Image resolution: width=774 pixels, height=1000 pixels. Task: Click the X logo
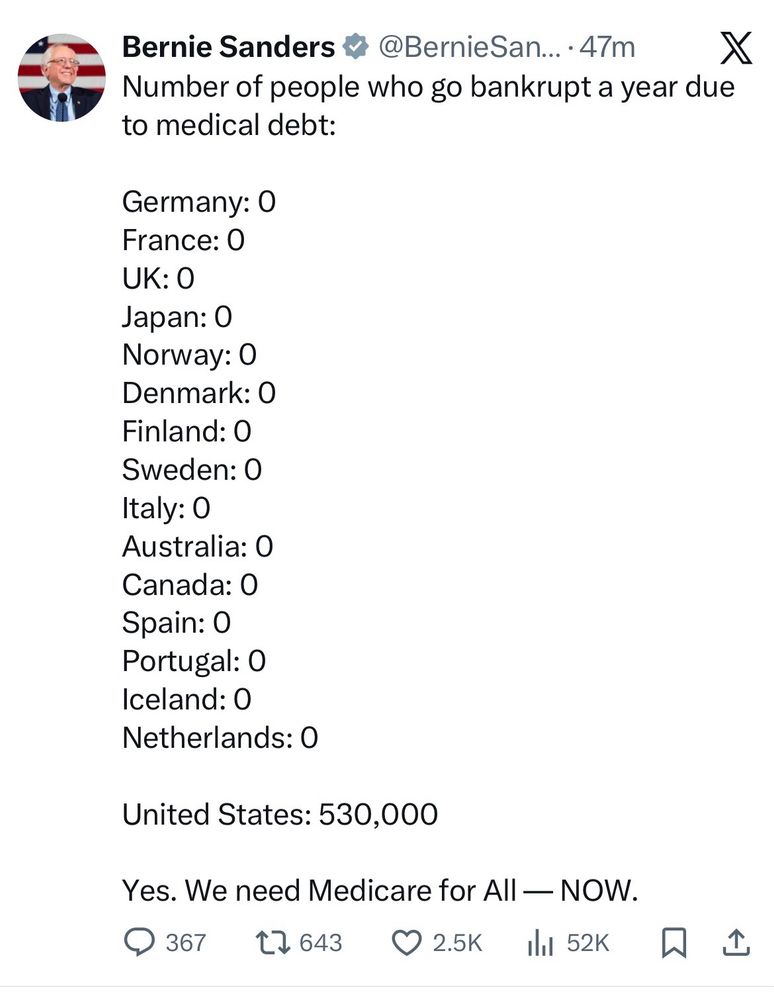pos(736,48)
